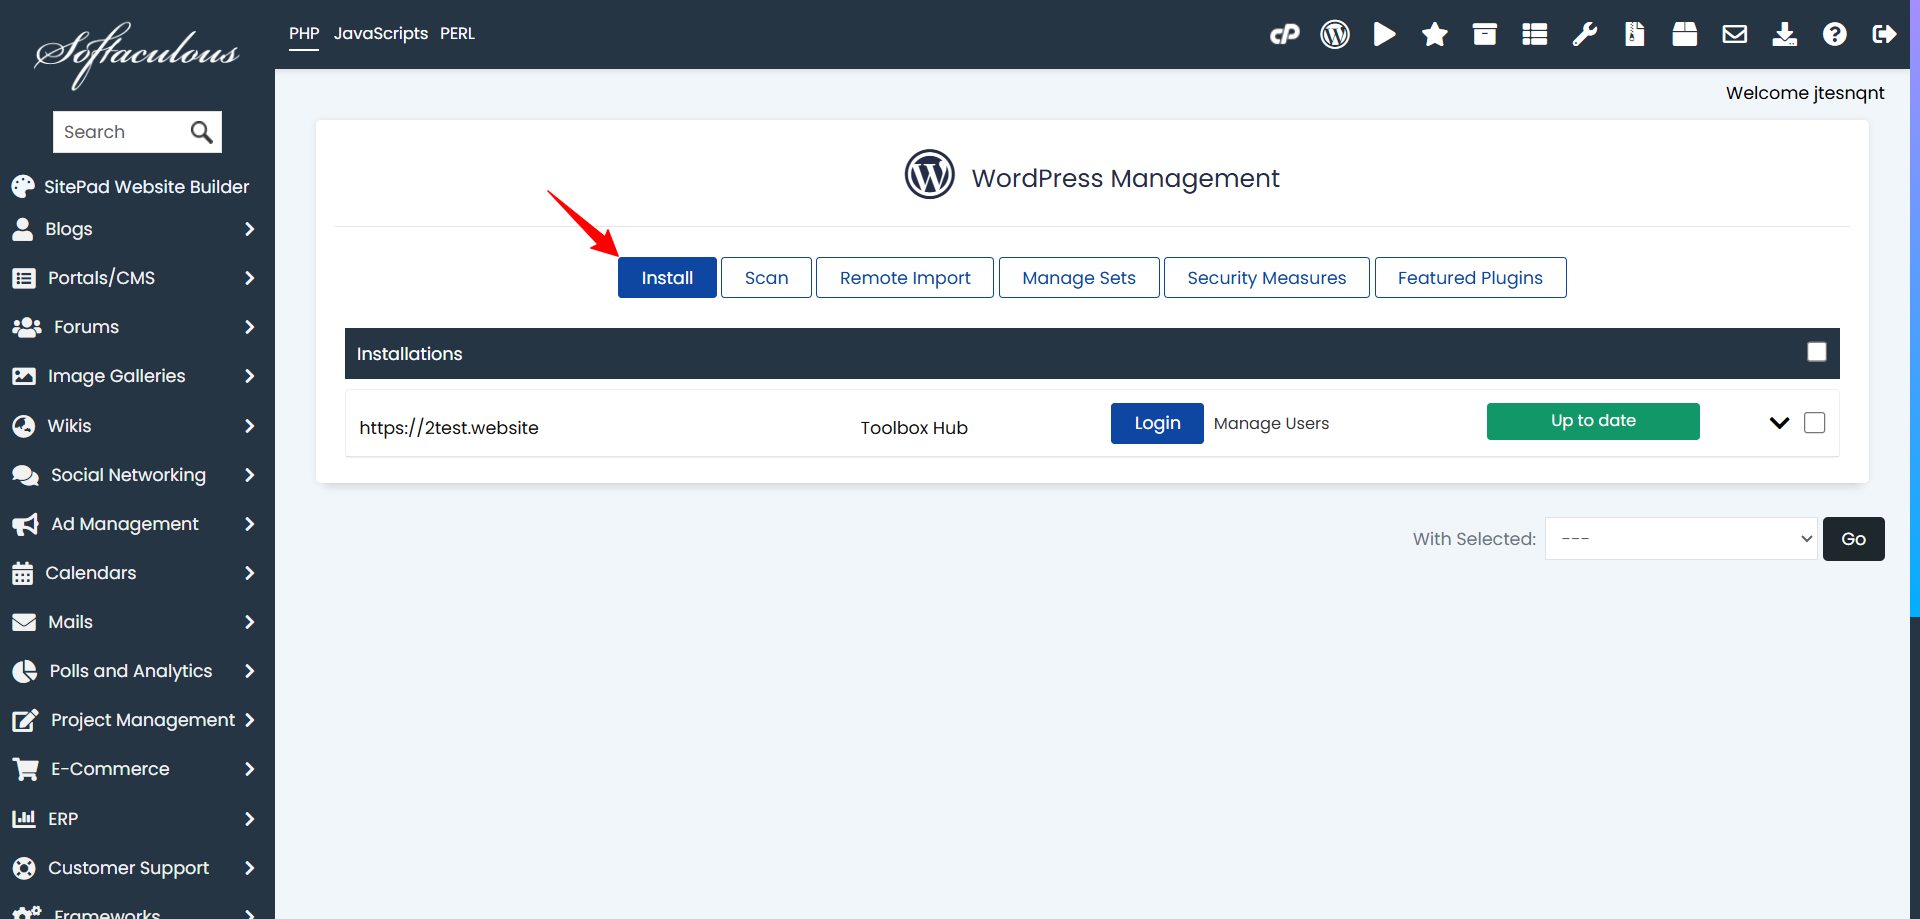The width and height of the screenshot is (1920, 919).
Task: Click the Social Networking chat icon
Action: pos(25,475)
